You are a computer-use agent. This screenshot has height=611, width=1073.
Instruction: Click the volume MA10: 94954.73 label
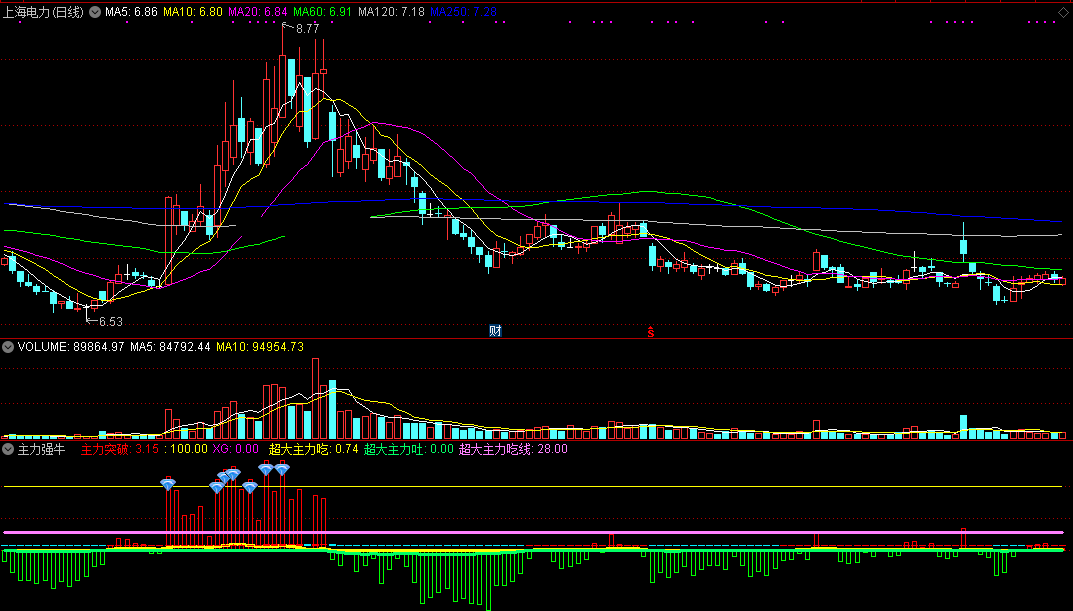point(260,347)
